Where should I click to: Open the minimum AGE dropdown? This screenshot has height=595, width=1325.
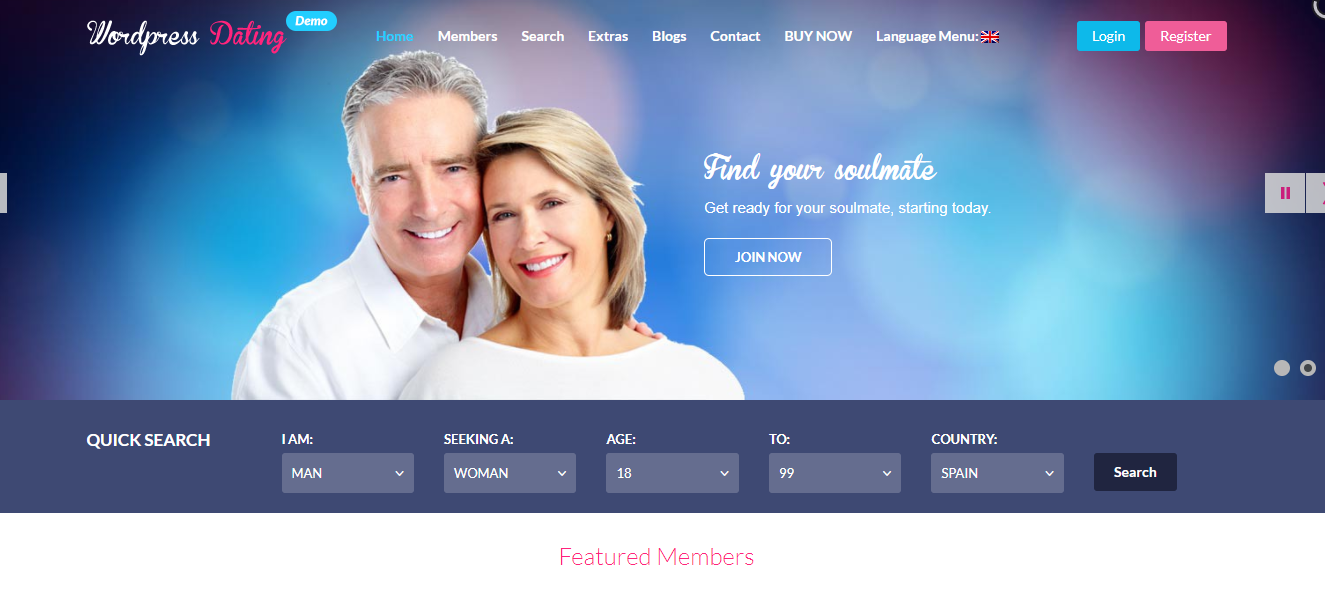(672, 473)
